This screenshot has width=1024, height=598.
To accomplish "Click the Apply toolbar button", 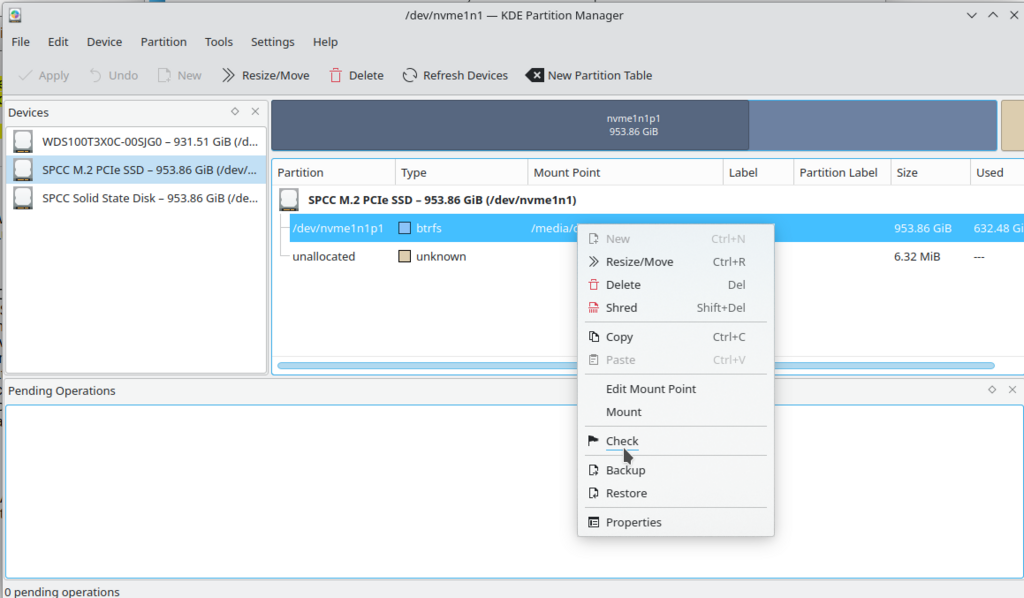I will tap(44, 75).
